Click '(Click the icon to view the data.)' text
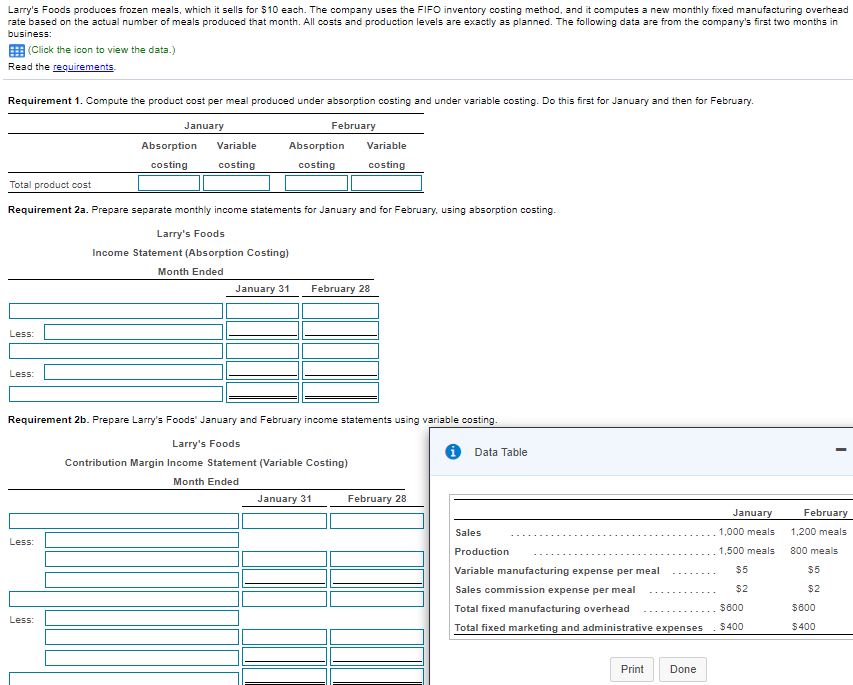This screenshot has height=685, width=853. click(102, 50)
